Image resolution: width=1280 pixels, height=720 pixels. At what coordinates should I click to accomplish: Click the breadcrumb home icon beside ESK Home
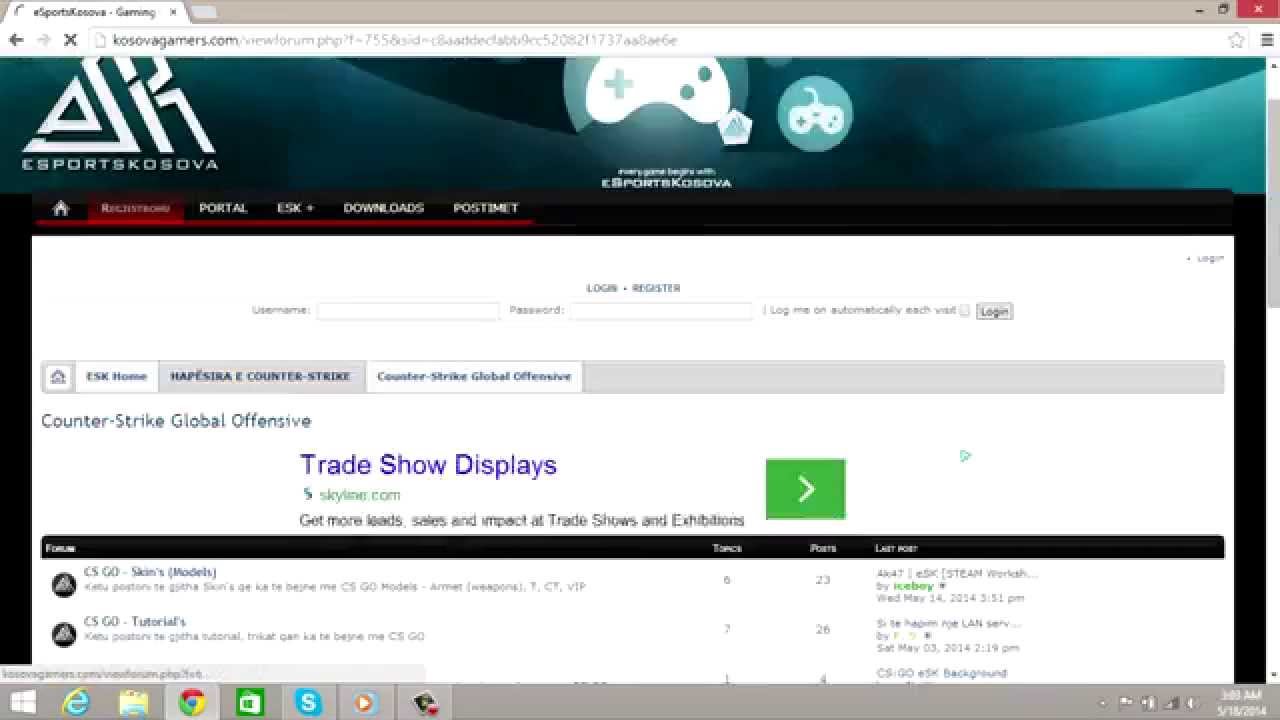point(58,377)
